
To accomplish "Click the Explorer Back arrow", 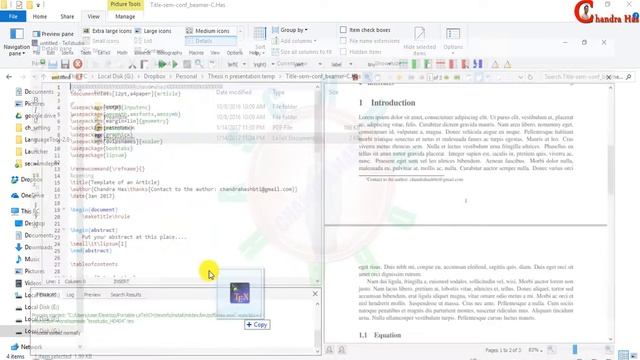I will (9, 77).
